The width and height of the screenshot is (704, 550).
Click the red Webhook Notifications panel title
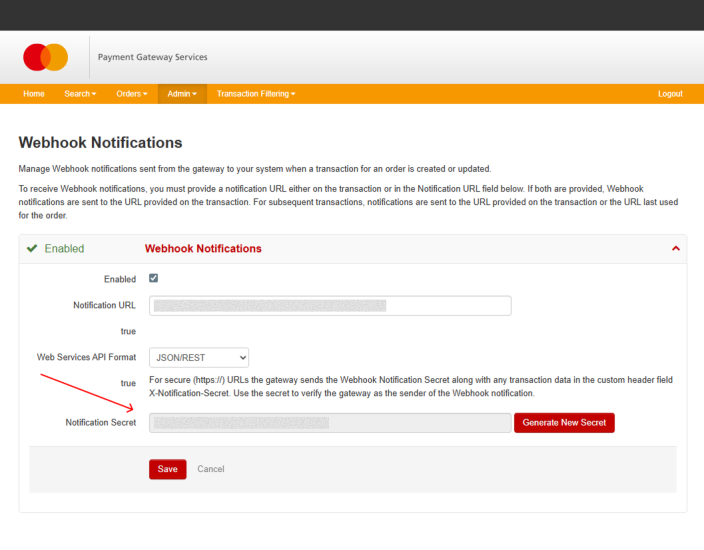tap(203, 248)
